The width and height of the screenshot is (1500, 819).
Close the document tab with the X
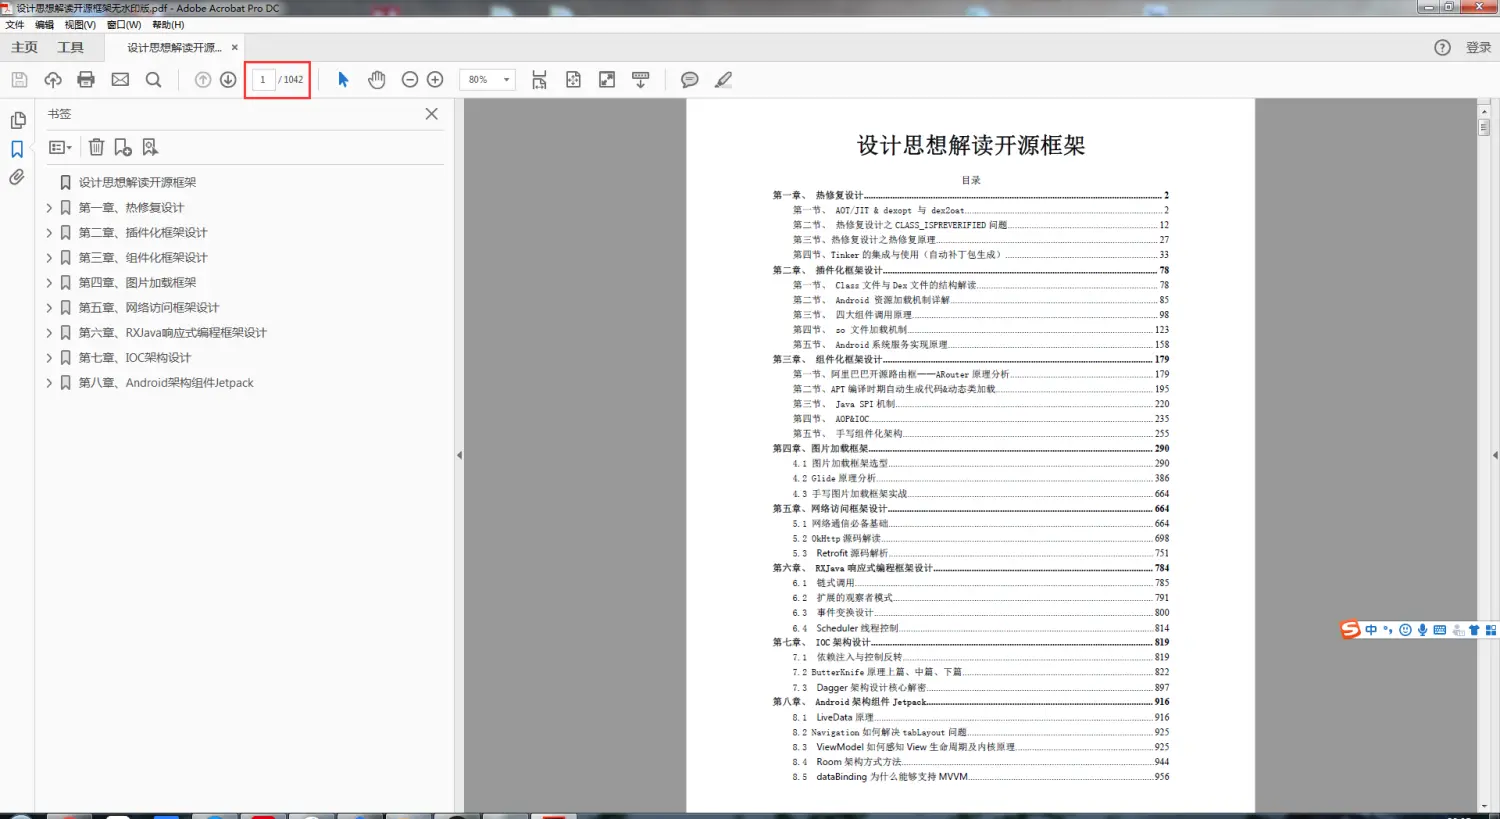pyautogui.click(x=235, y=47)
